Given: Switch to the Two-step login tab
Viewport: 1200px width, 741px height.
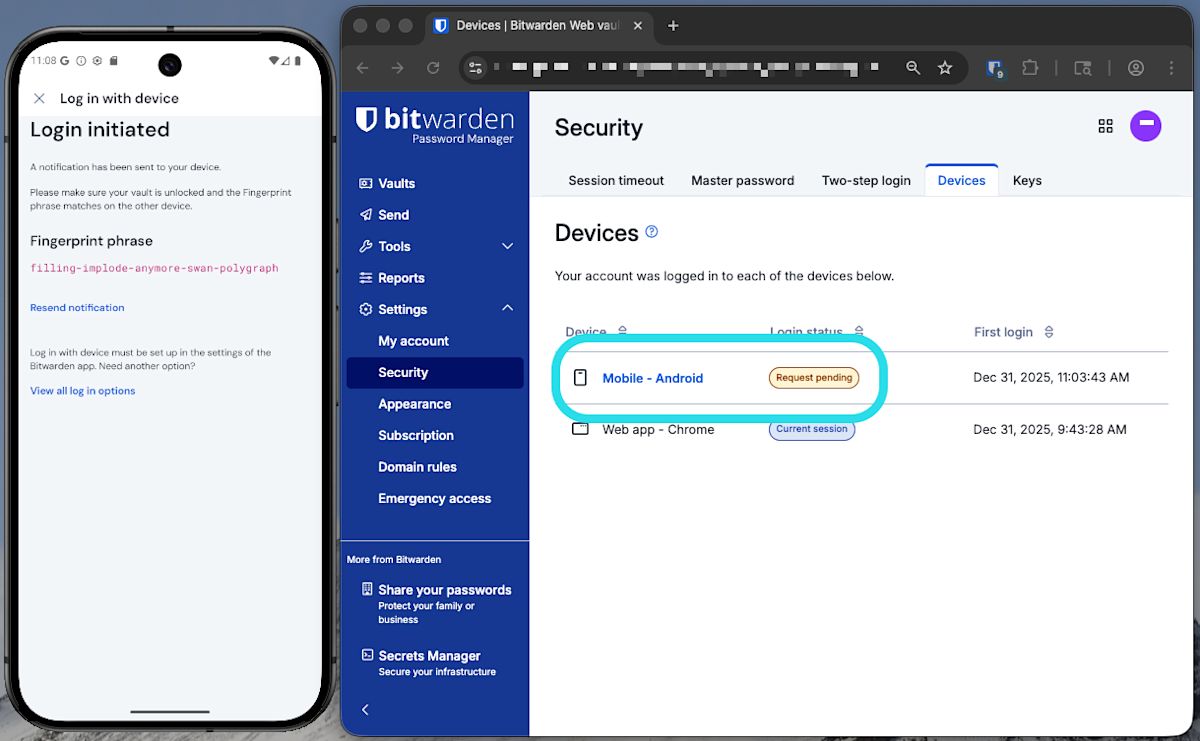Looking at the screenshot, I should [866, 180].
